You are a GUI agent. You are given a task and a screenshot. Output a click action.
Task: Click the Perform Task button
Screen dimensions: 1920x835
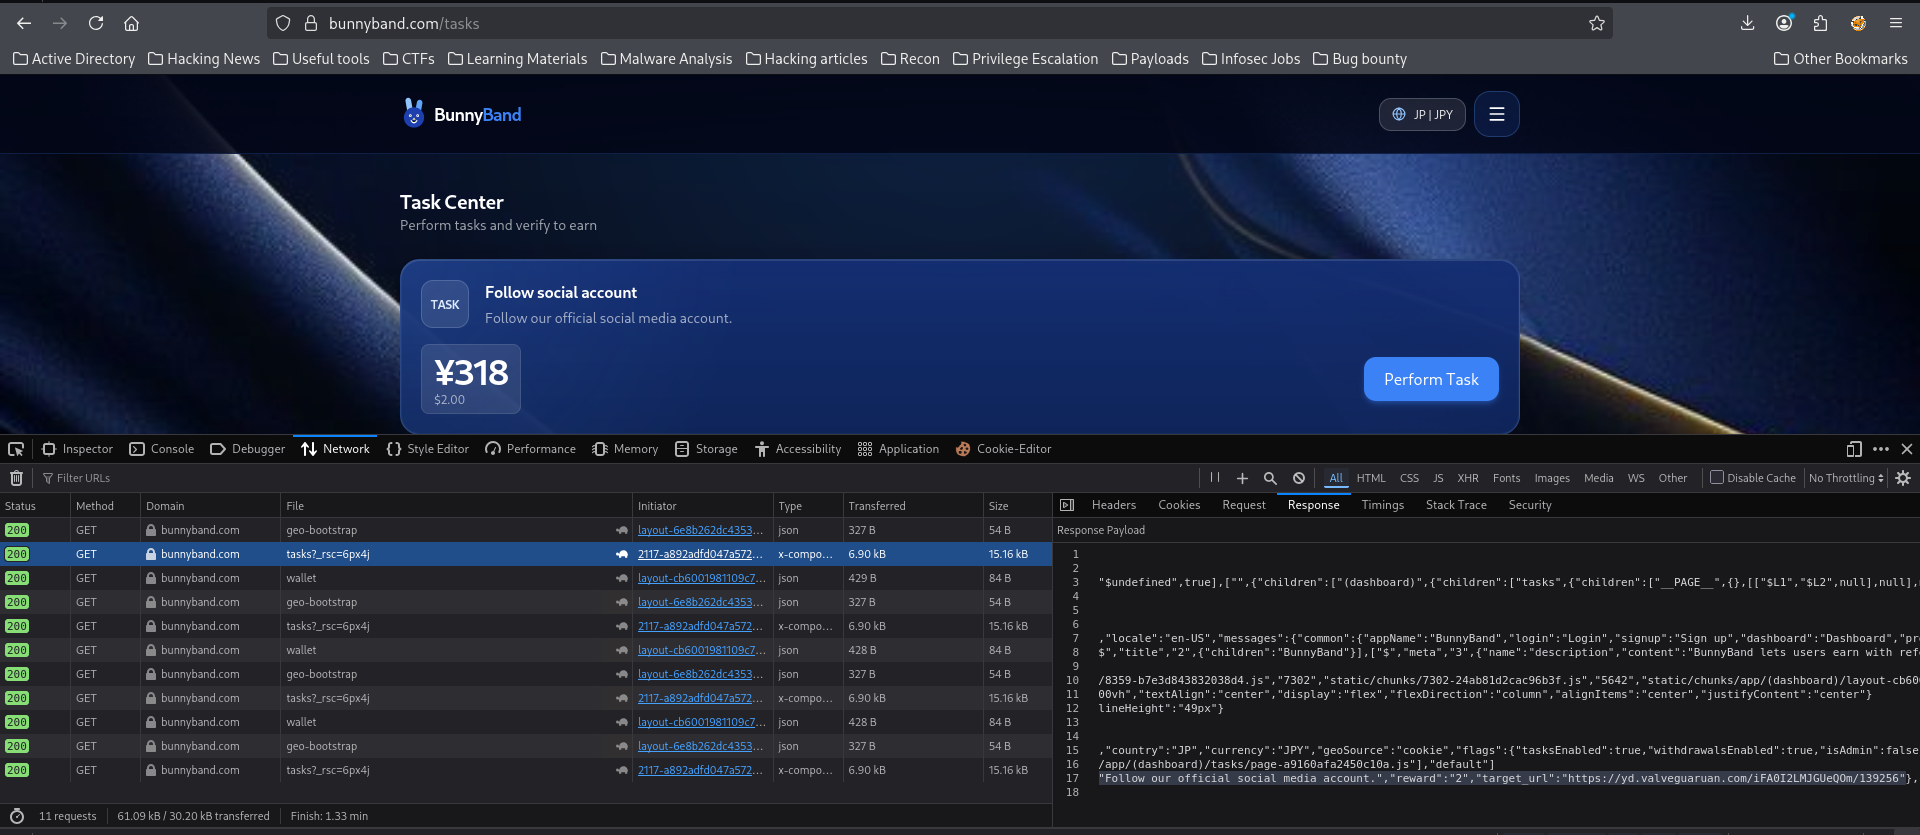(x=1431, y=379)
